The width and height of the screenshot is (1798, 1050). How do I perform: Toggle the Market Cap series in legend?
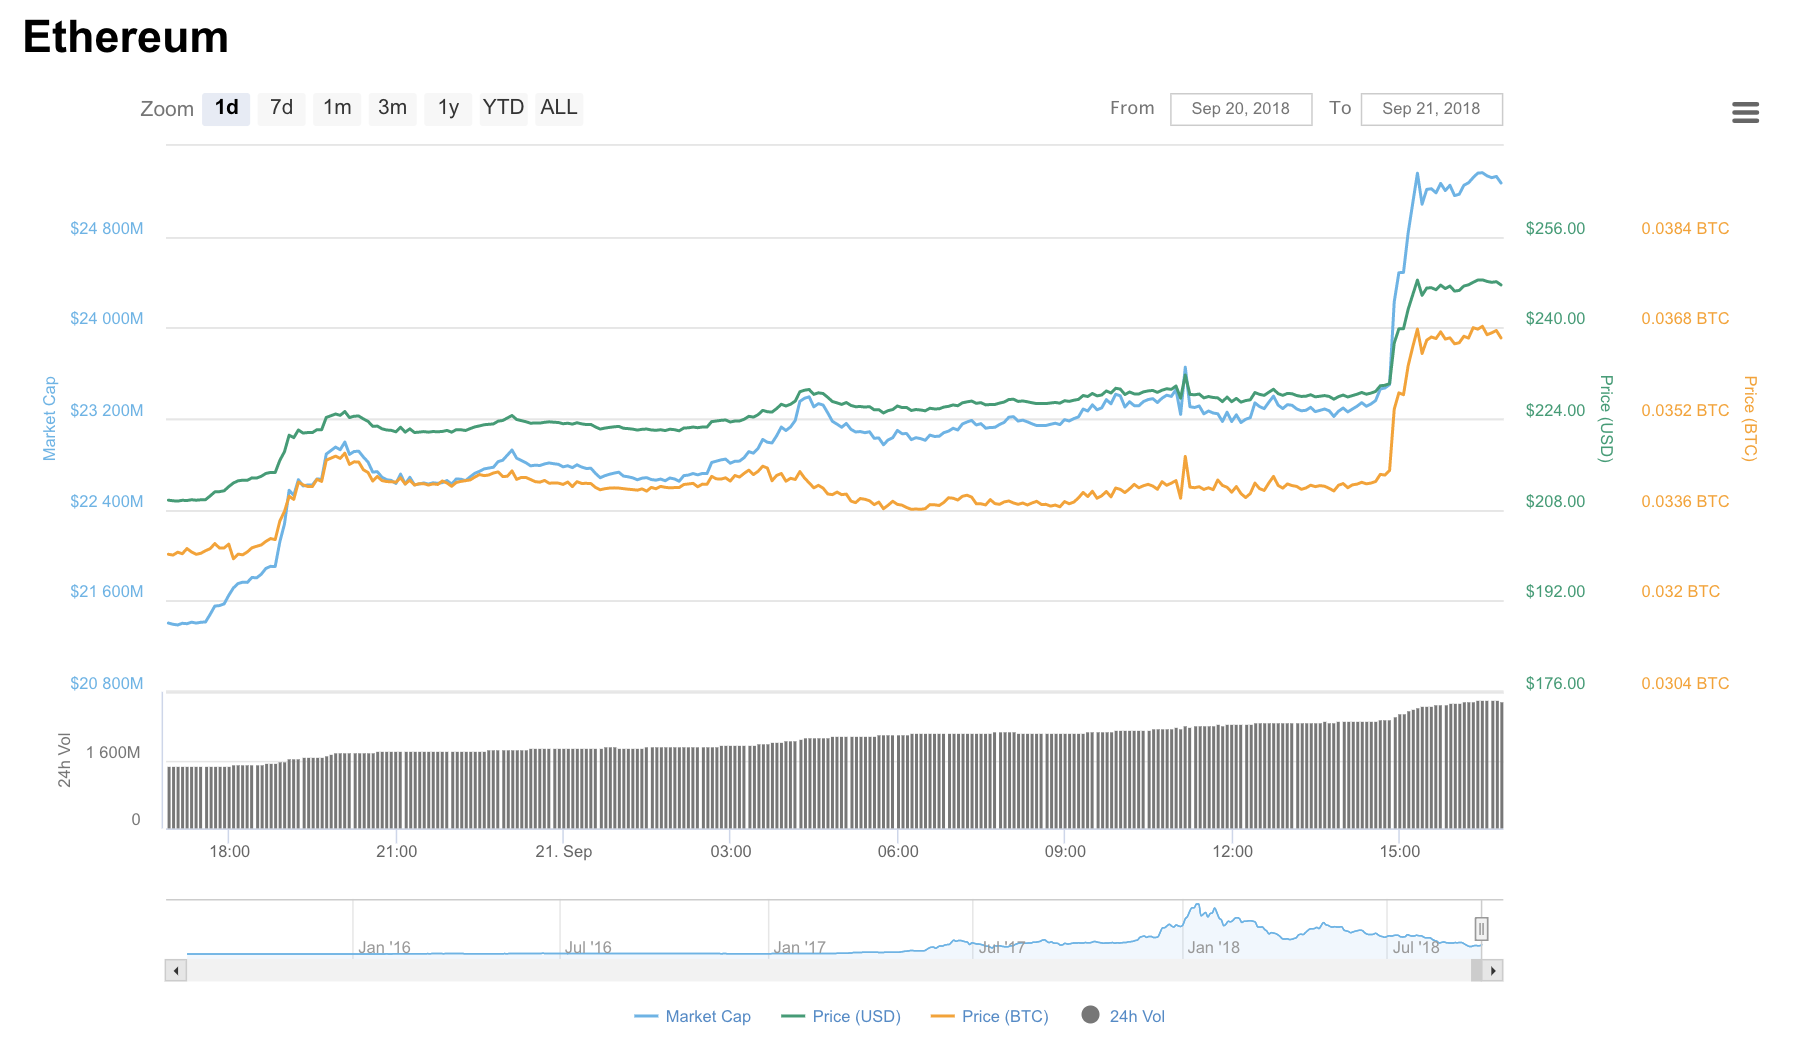coord(692,1016)
